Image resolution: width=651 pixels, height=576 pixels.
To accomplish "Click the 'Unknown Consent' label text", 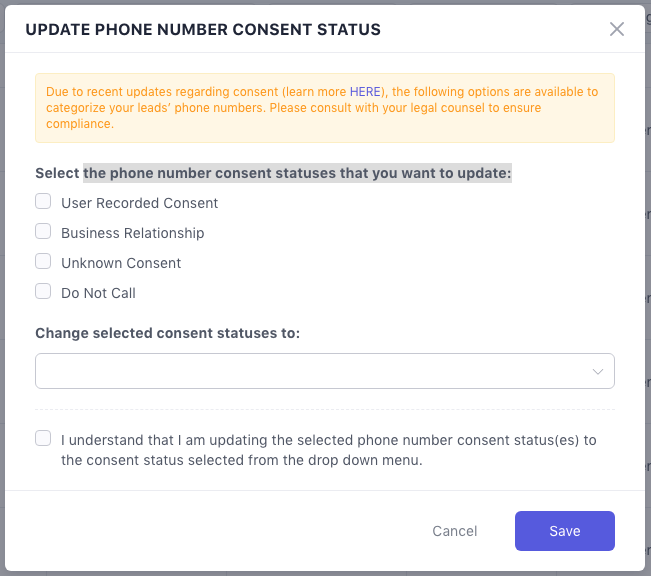I will point(121,263).
